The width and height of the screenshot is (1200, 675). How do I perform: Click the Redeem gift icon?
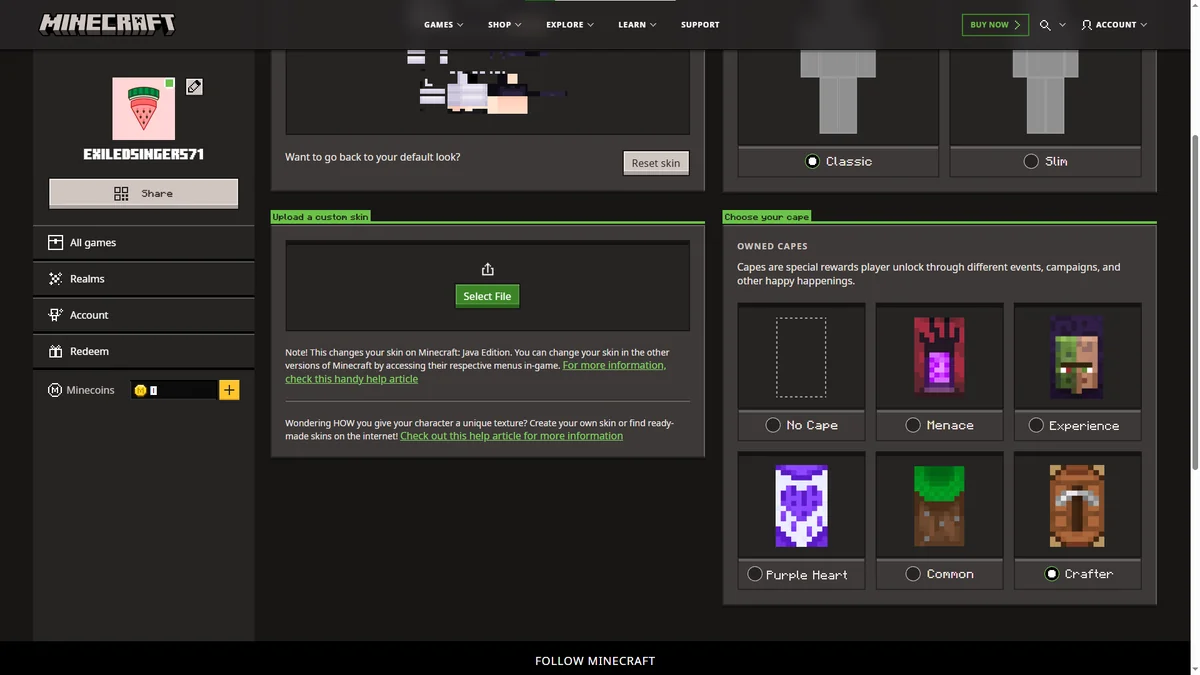click(x=55, y=351)
